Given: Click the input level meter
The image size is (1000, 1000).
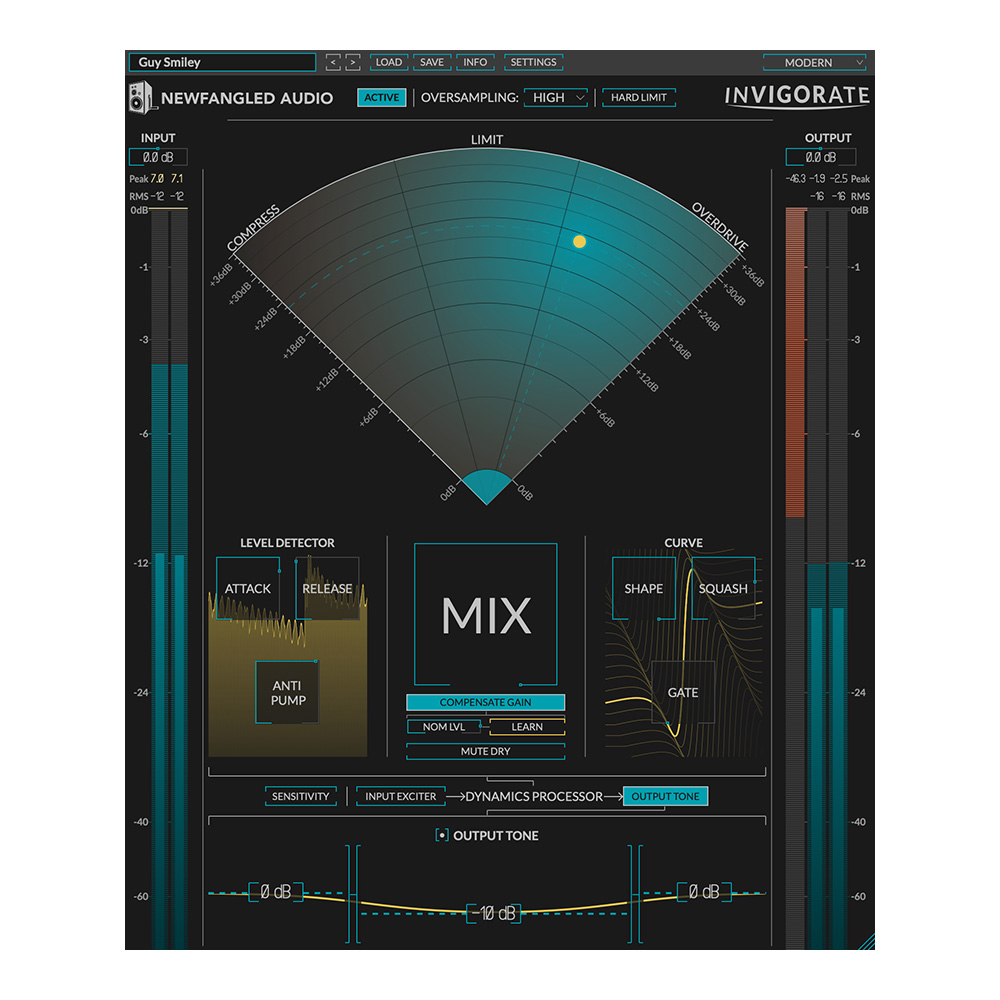Looking at the screenshot, I should [170, 578].
